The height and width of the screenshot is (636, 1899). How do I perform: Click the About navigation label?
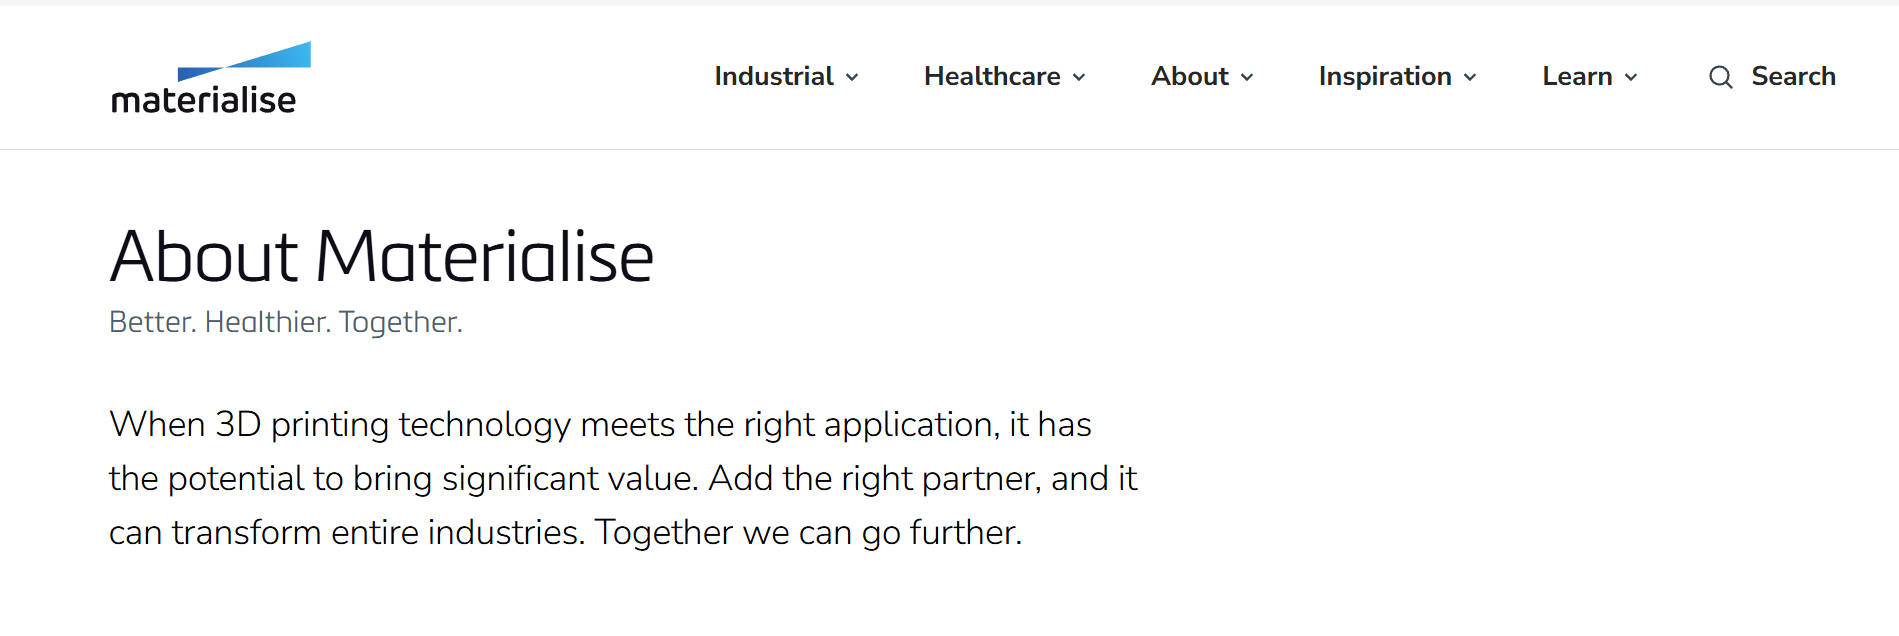tap(1189, 77)
